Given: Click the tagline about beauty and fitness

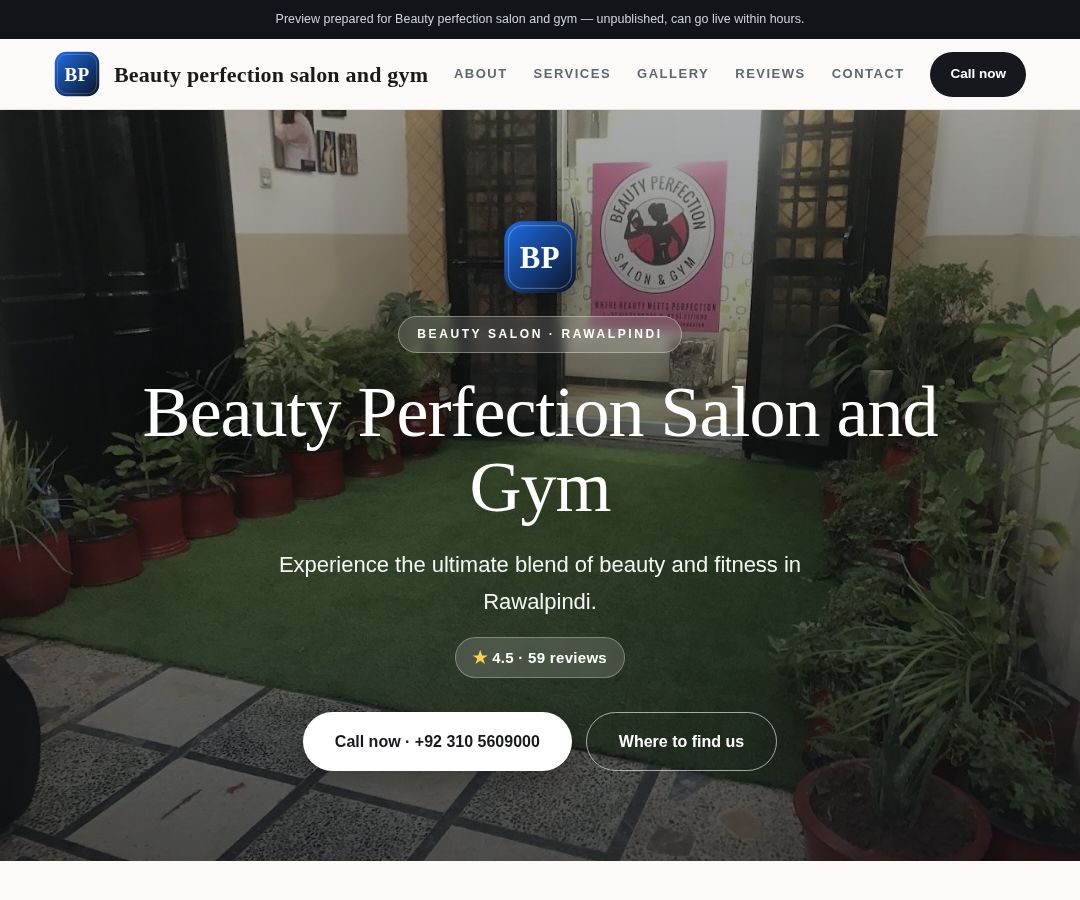Looking at the screenshot, I should click(x=540, y=583).
